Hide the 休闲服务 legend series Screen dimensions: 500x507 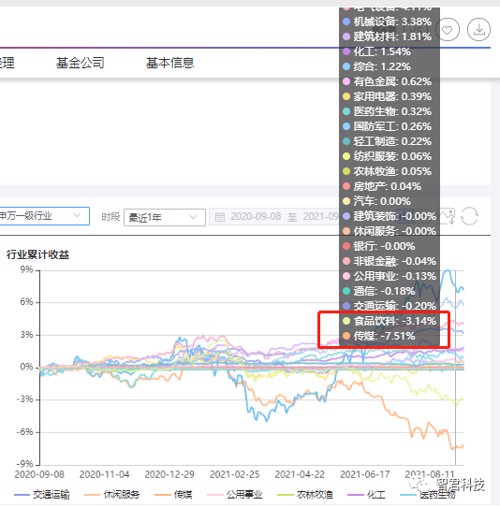pos(112,495)
